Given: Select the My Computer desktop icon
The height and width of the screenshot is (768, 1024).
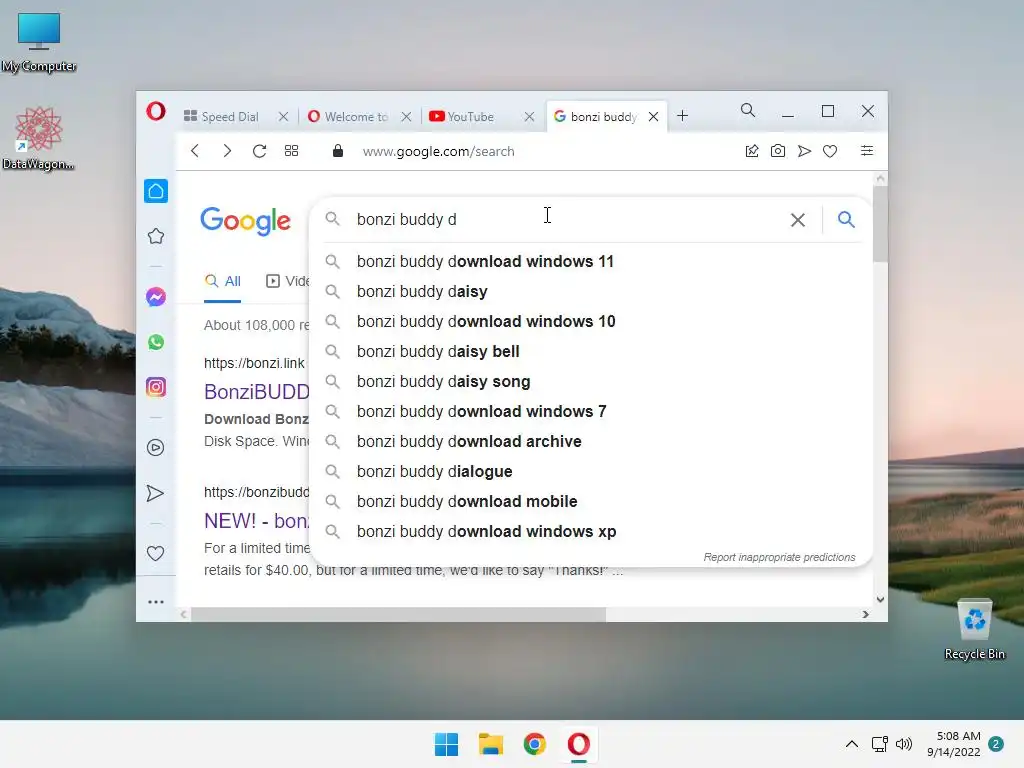Looking at the screenshot, I should click(x=39, y=42).
